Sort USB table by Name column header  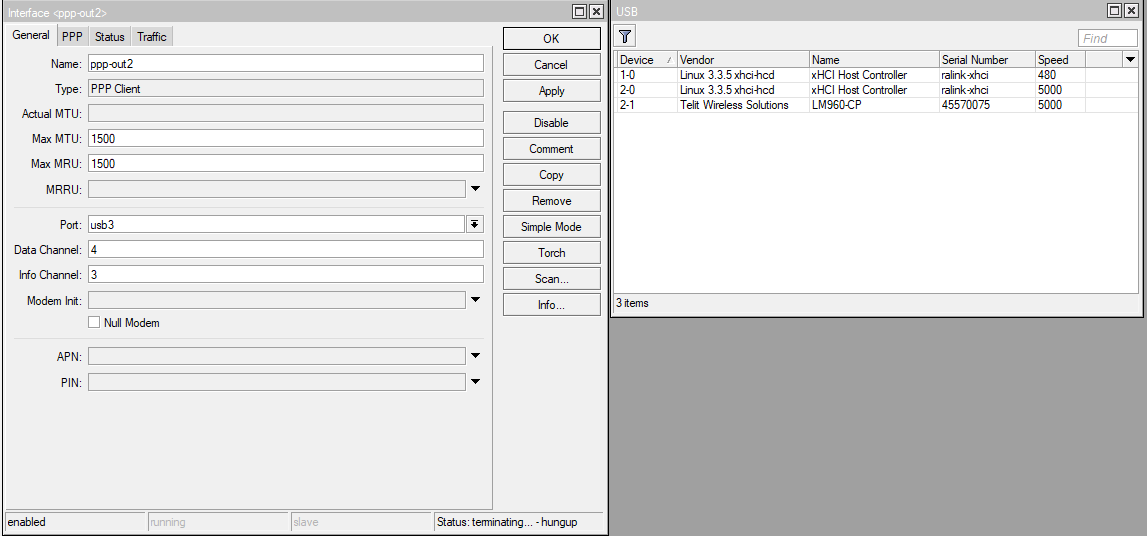tap(874, 60)
